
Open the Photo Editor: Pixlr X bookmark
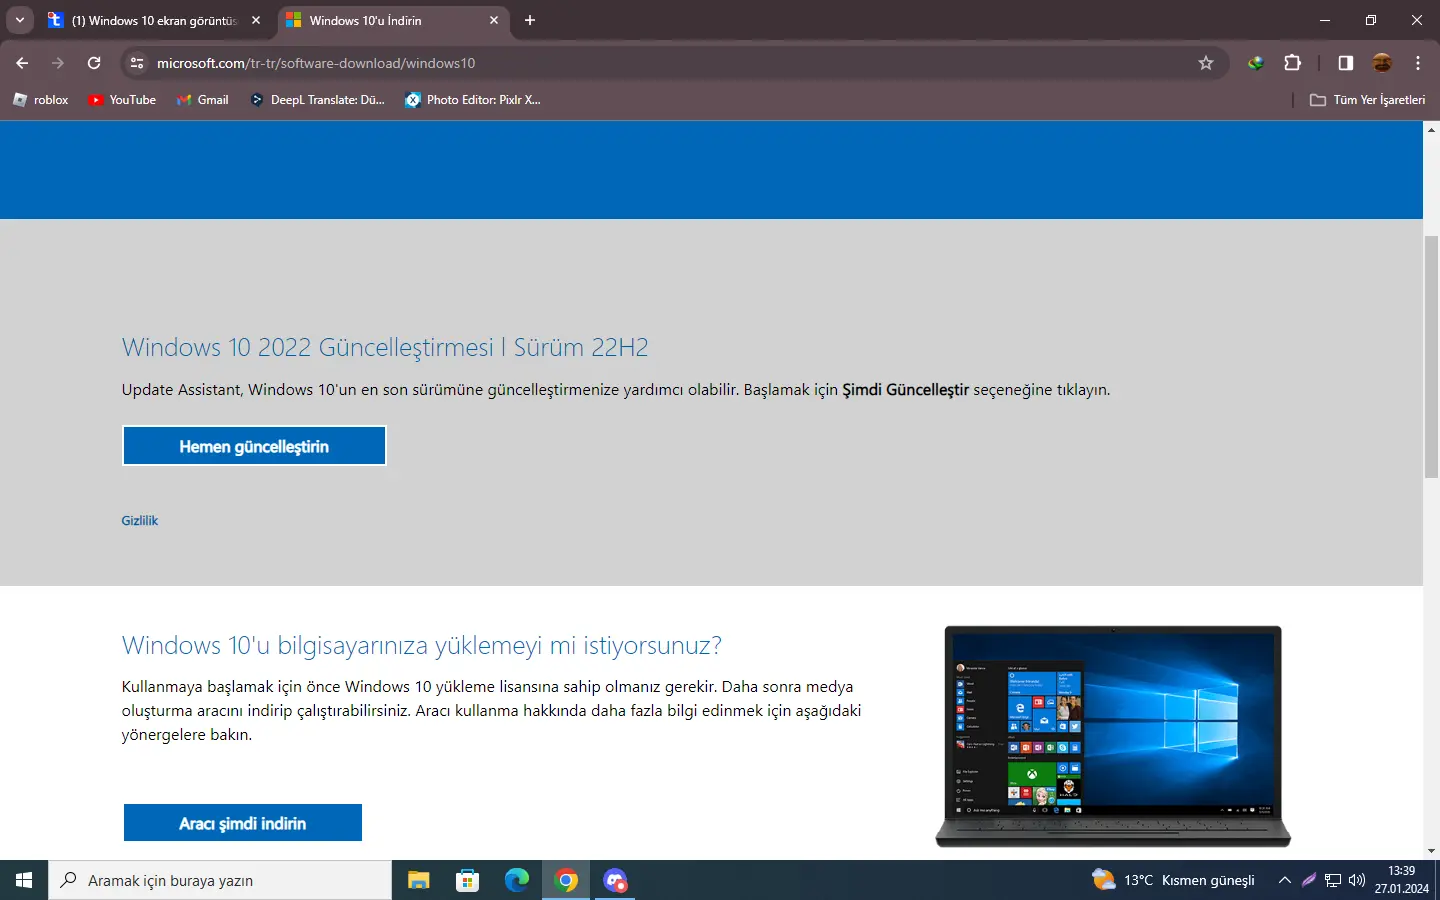pyautogui.click(x=473, y=100)
